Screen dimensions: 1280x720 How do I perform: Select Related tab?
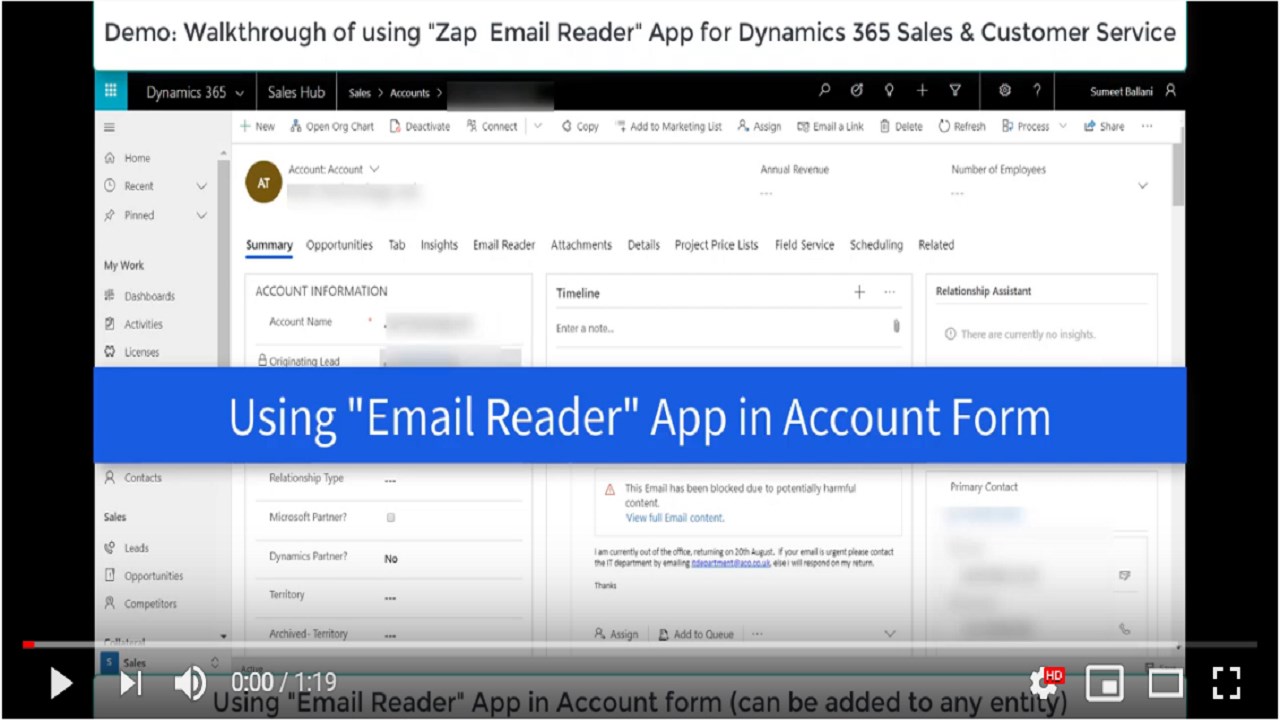pos(936,245)
